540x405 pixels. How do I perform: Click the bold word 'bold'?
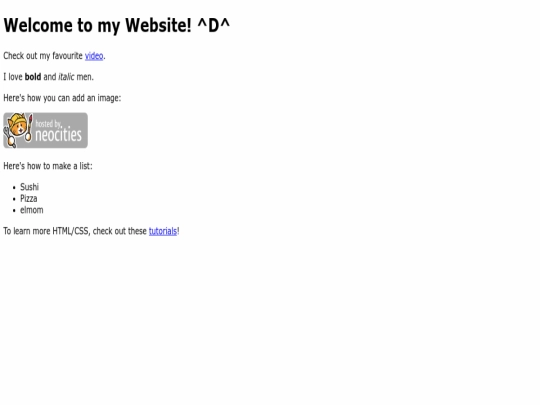[33, 77]
